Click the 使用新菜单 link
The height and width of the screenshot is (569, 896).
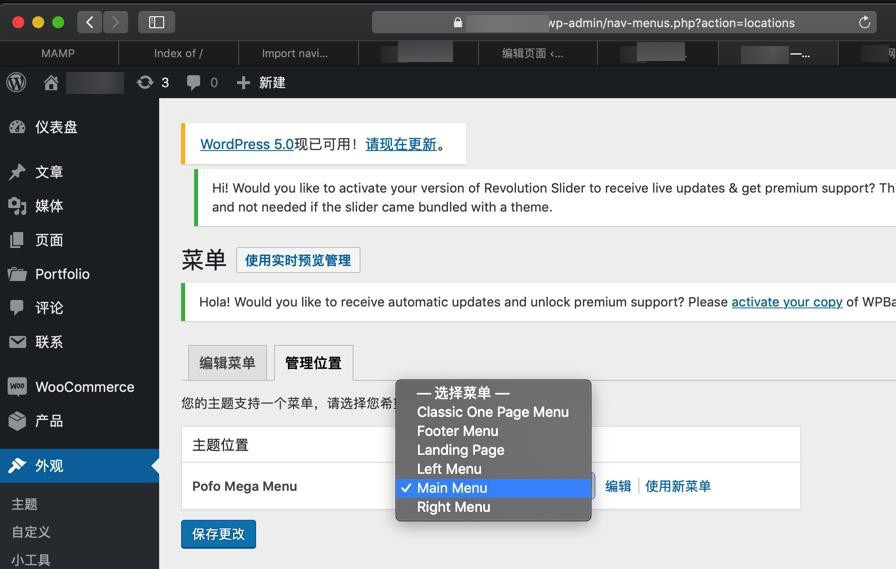(x=678, y=486)
